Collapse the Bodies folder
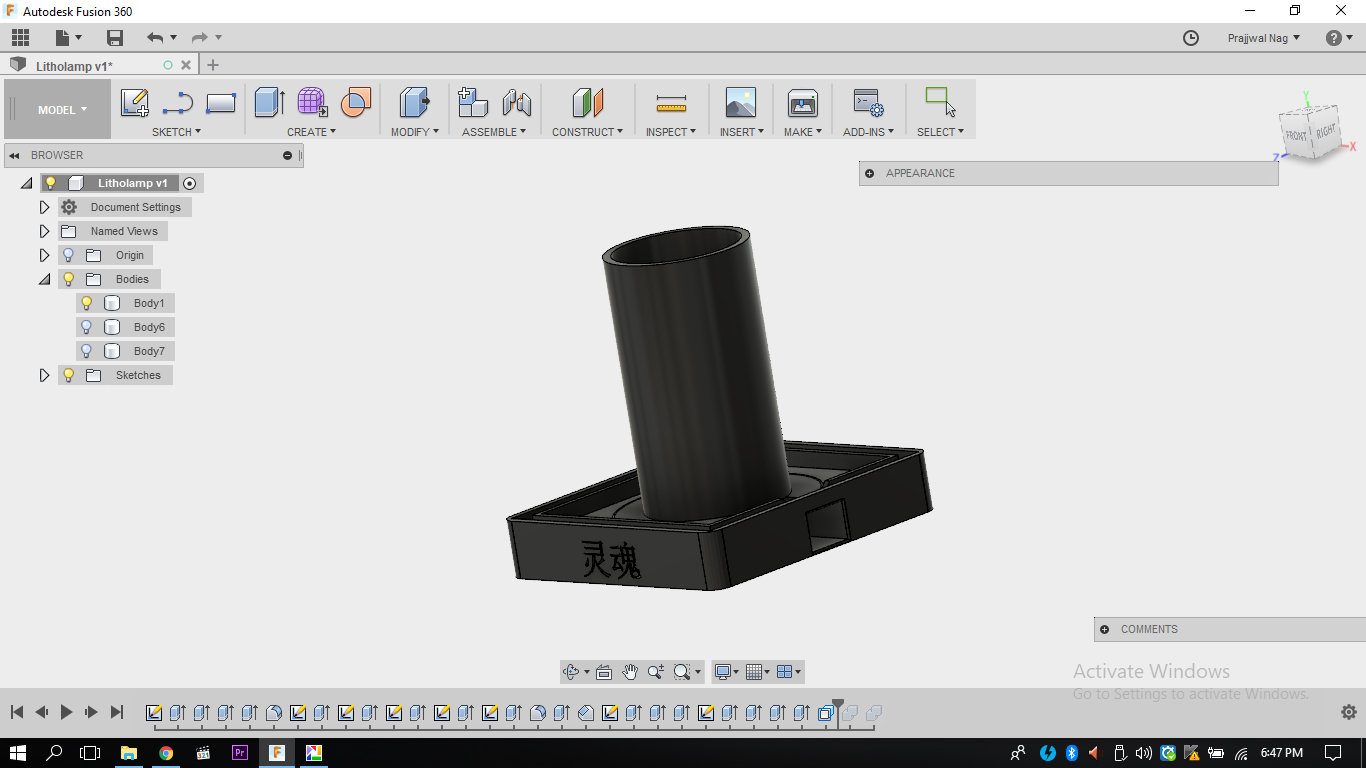This screenshot has height=768, width=1366. [x=44, y=279]
